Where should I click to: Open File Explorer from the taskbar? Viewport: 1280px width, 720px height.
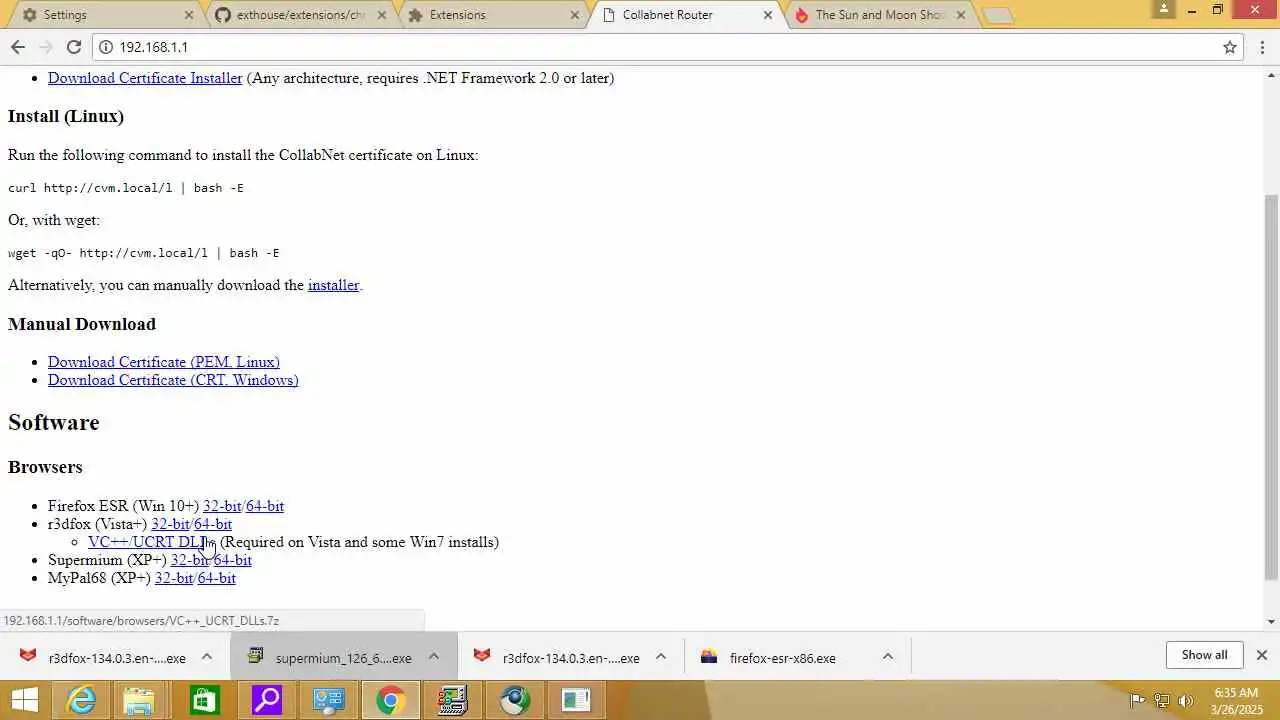(x=141, y=700)
